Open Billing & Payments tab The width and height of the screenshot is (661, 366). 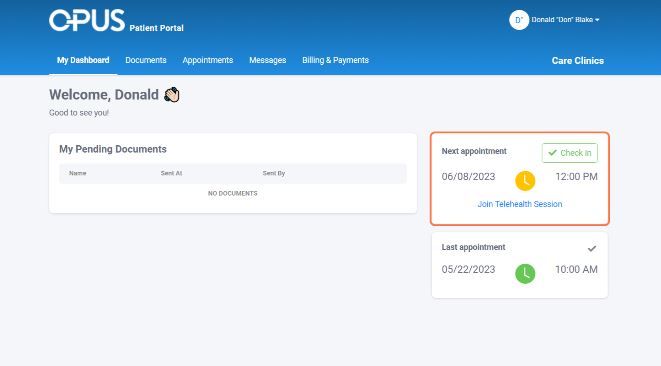coord(336,60)
